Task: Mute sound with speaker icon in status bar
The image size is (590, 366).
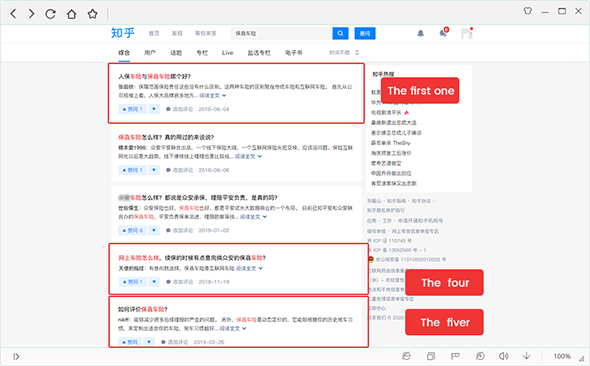Action: coord(503,356)
